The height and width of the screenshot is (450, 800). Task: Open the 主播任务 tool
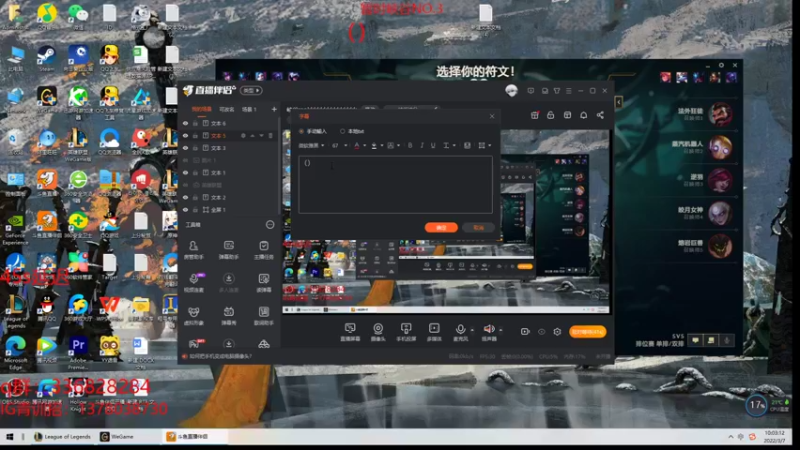(264, 249)
